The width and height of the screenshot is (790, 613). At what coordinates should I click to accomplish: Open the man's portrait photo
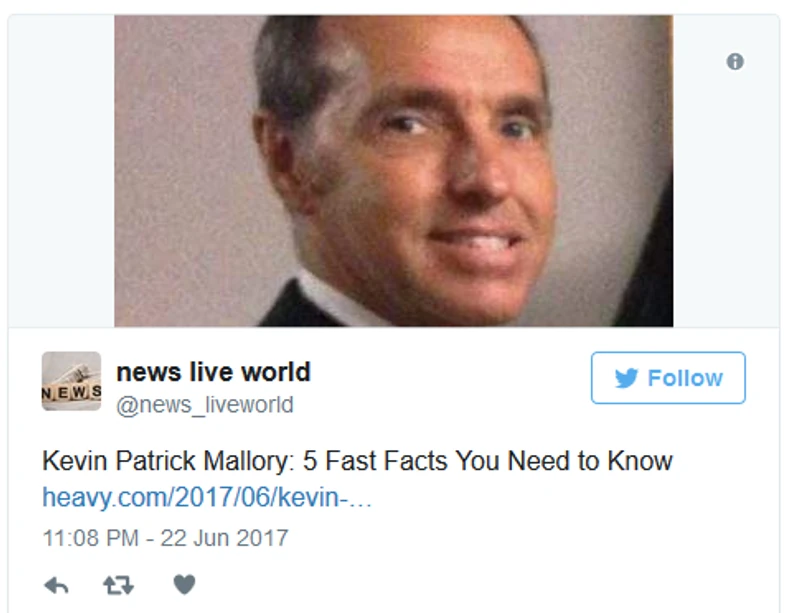(393, 171)
